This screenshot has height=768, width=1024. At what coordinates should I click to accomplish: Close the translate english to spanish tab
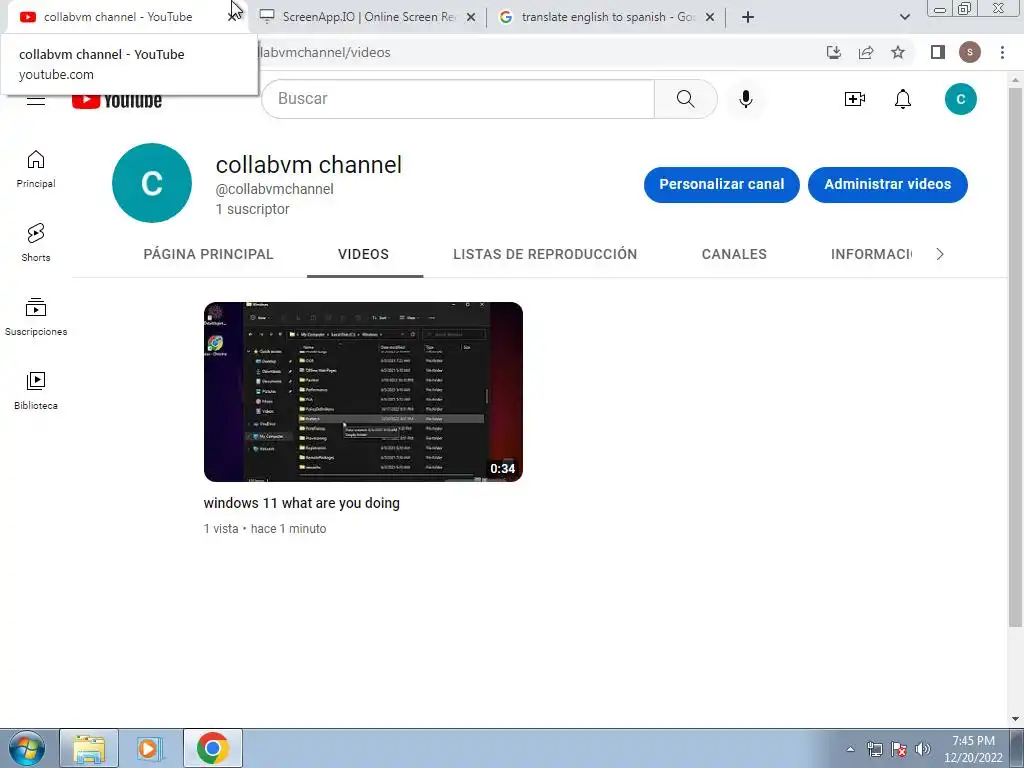pos(710,18)
